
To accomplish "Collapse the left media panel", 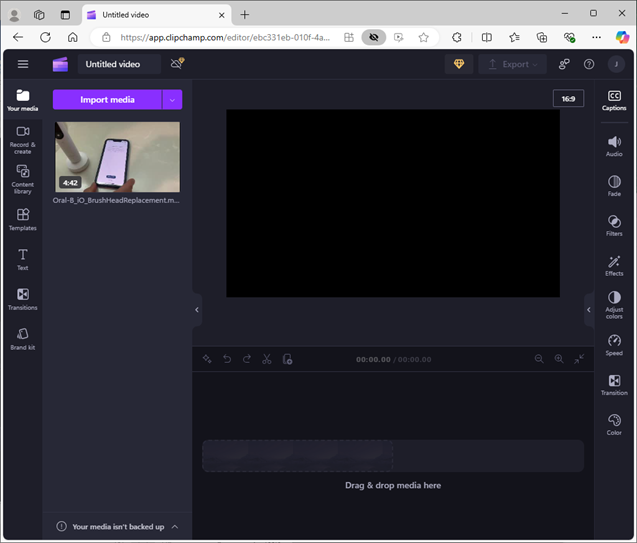I will [x=197, y=309].
